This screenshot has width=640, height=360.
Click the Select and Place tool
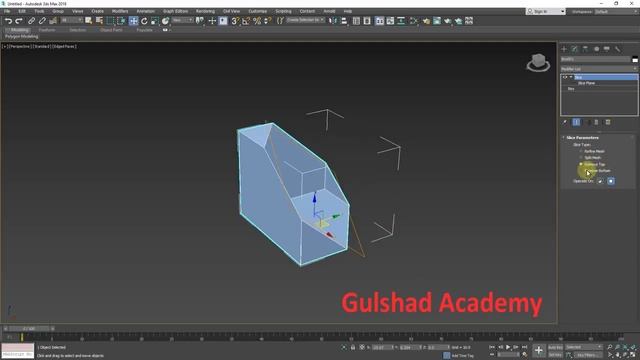165,21
